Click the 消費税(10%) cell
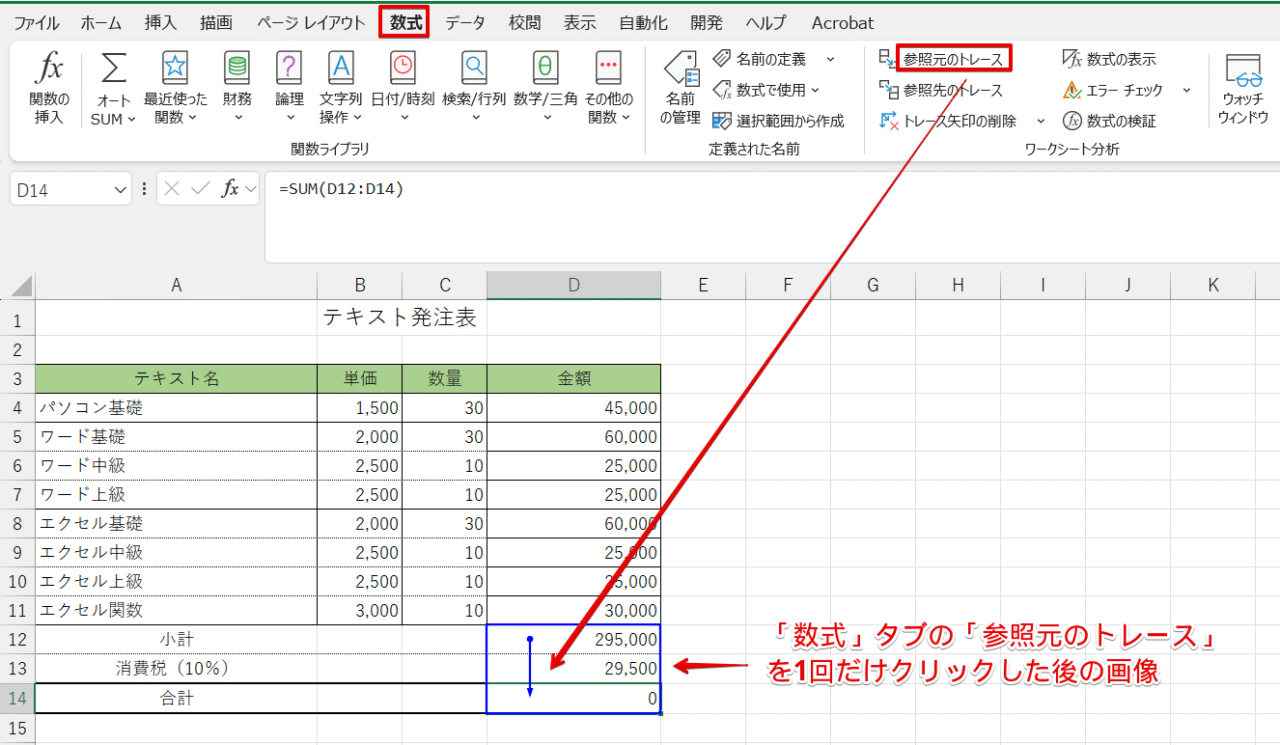The height and width of the screenshot is (745, 1280). (176, 669)
